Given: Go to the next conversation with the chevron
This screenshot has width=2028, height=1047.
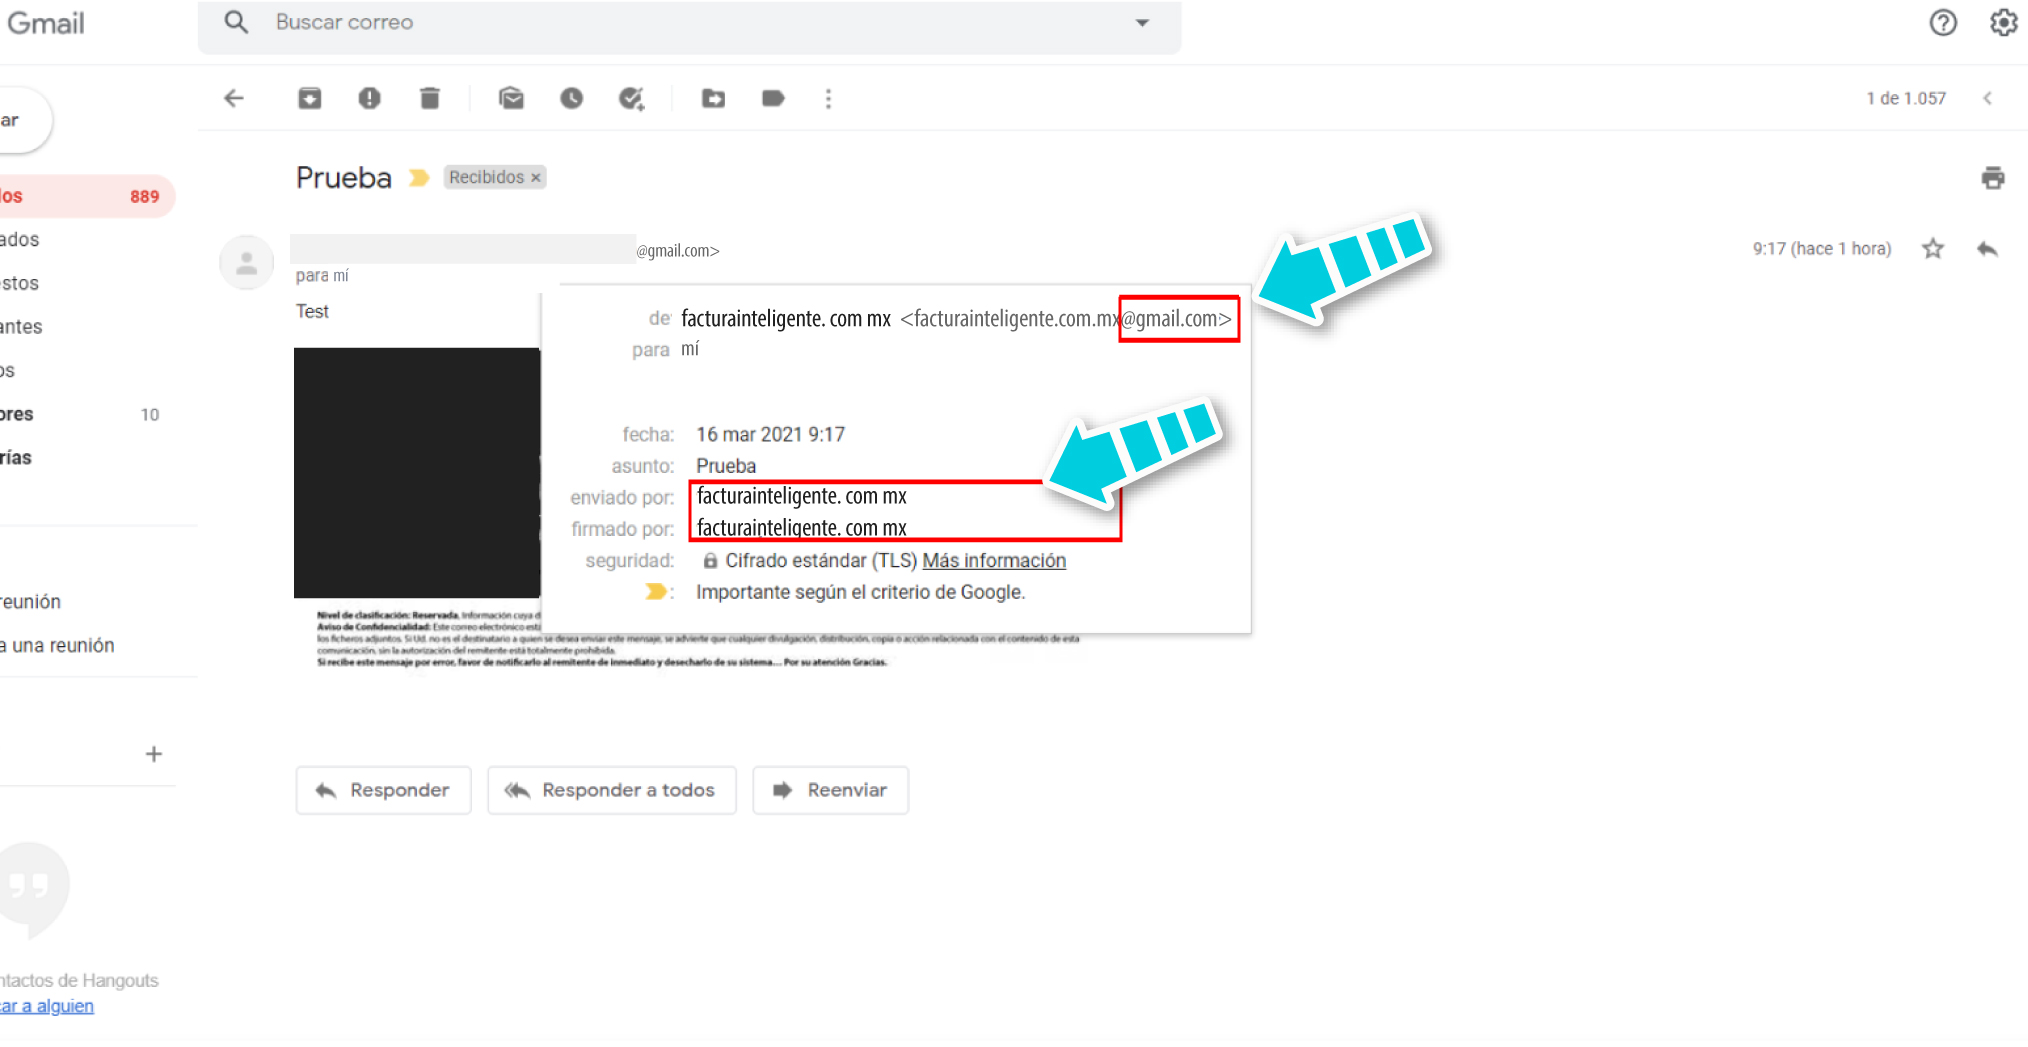Looking at the screenshot, I should (1987, 98).
